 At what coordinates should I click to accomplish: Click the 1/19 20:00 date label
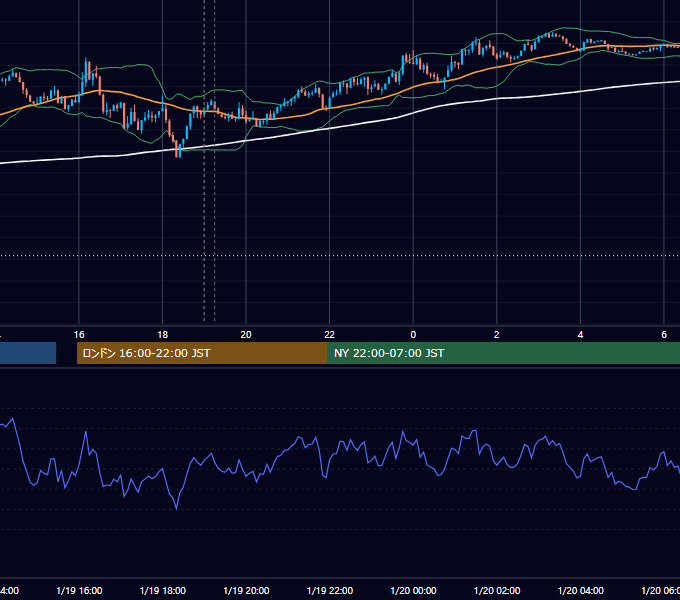click(x=246, y=590)
